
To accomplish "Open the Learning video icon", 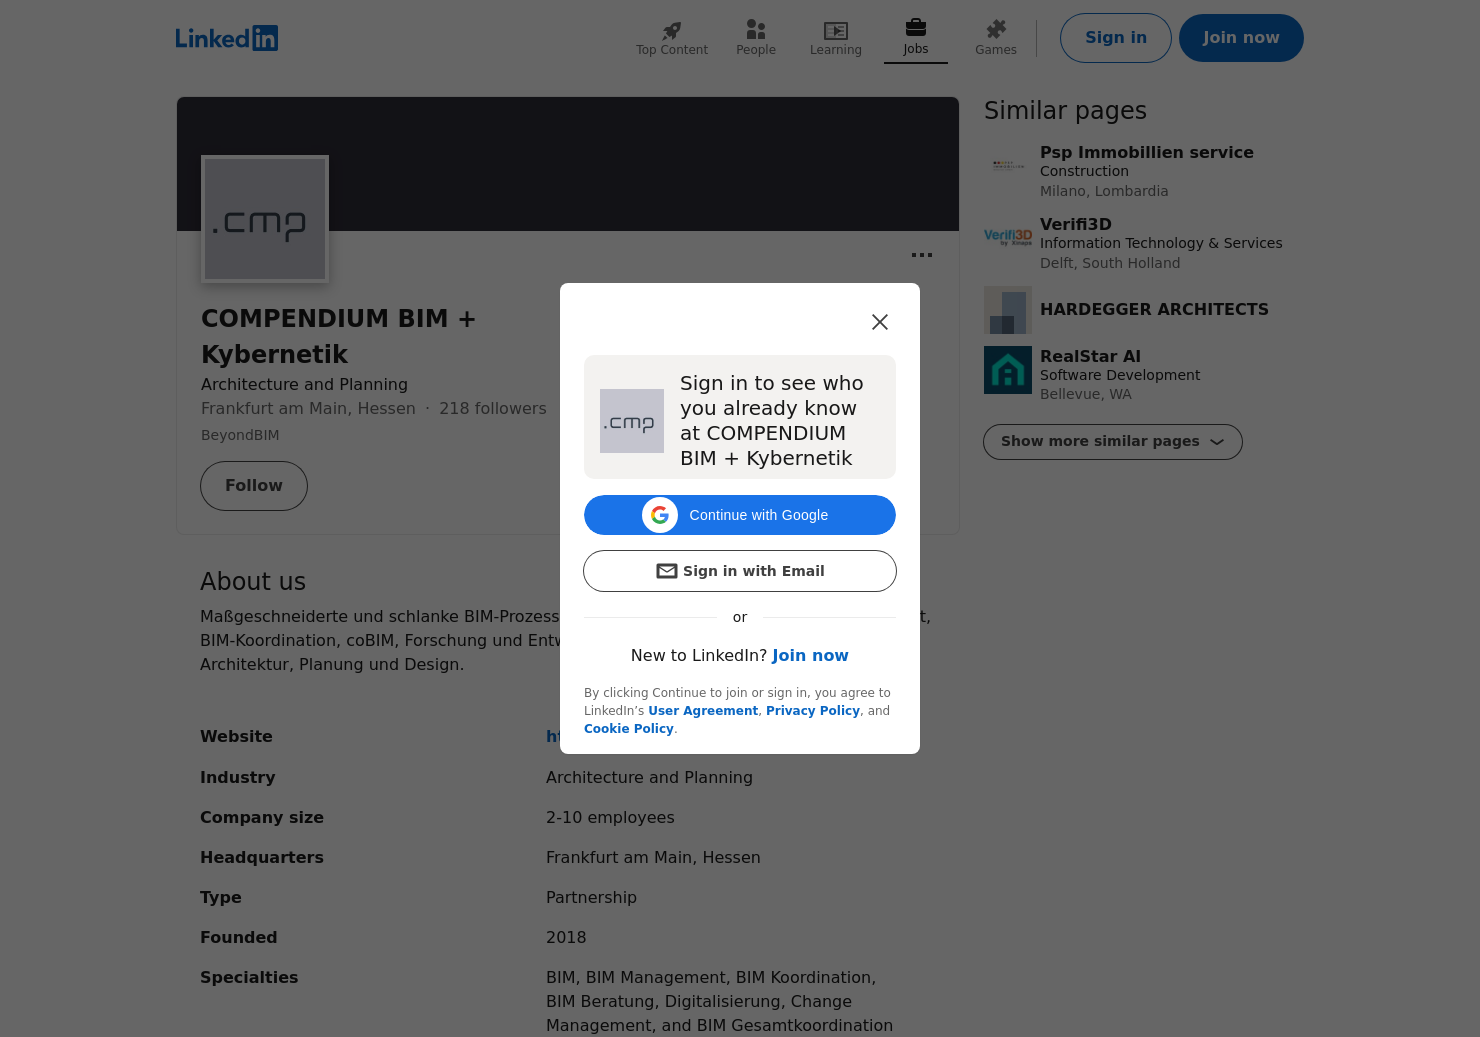I will click(836, 30).
